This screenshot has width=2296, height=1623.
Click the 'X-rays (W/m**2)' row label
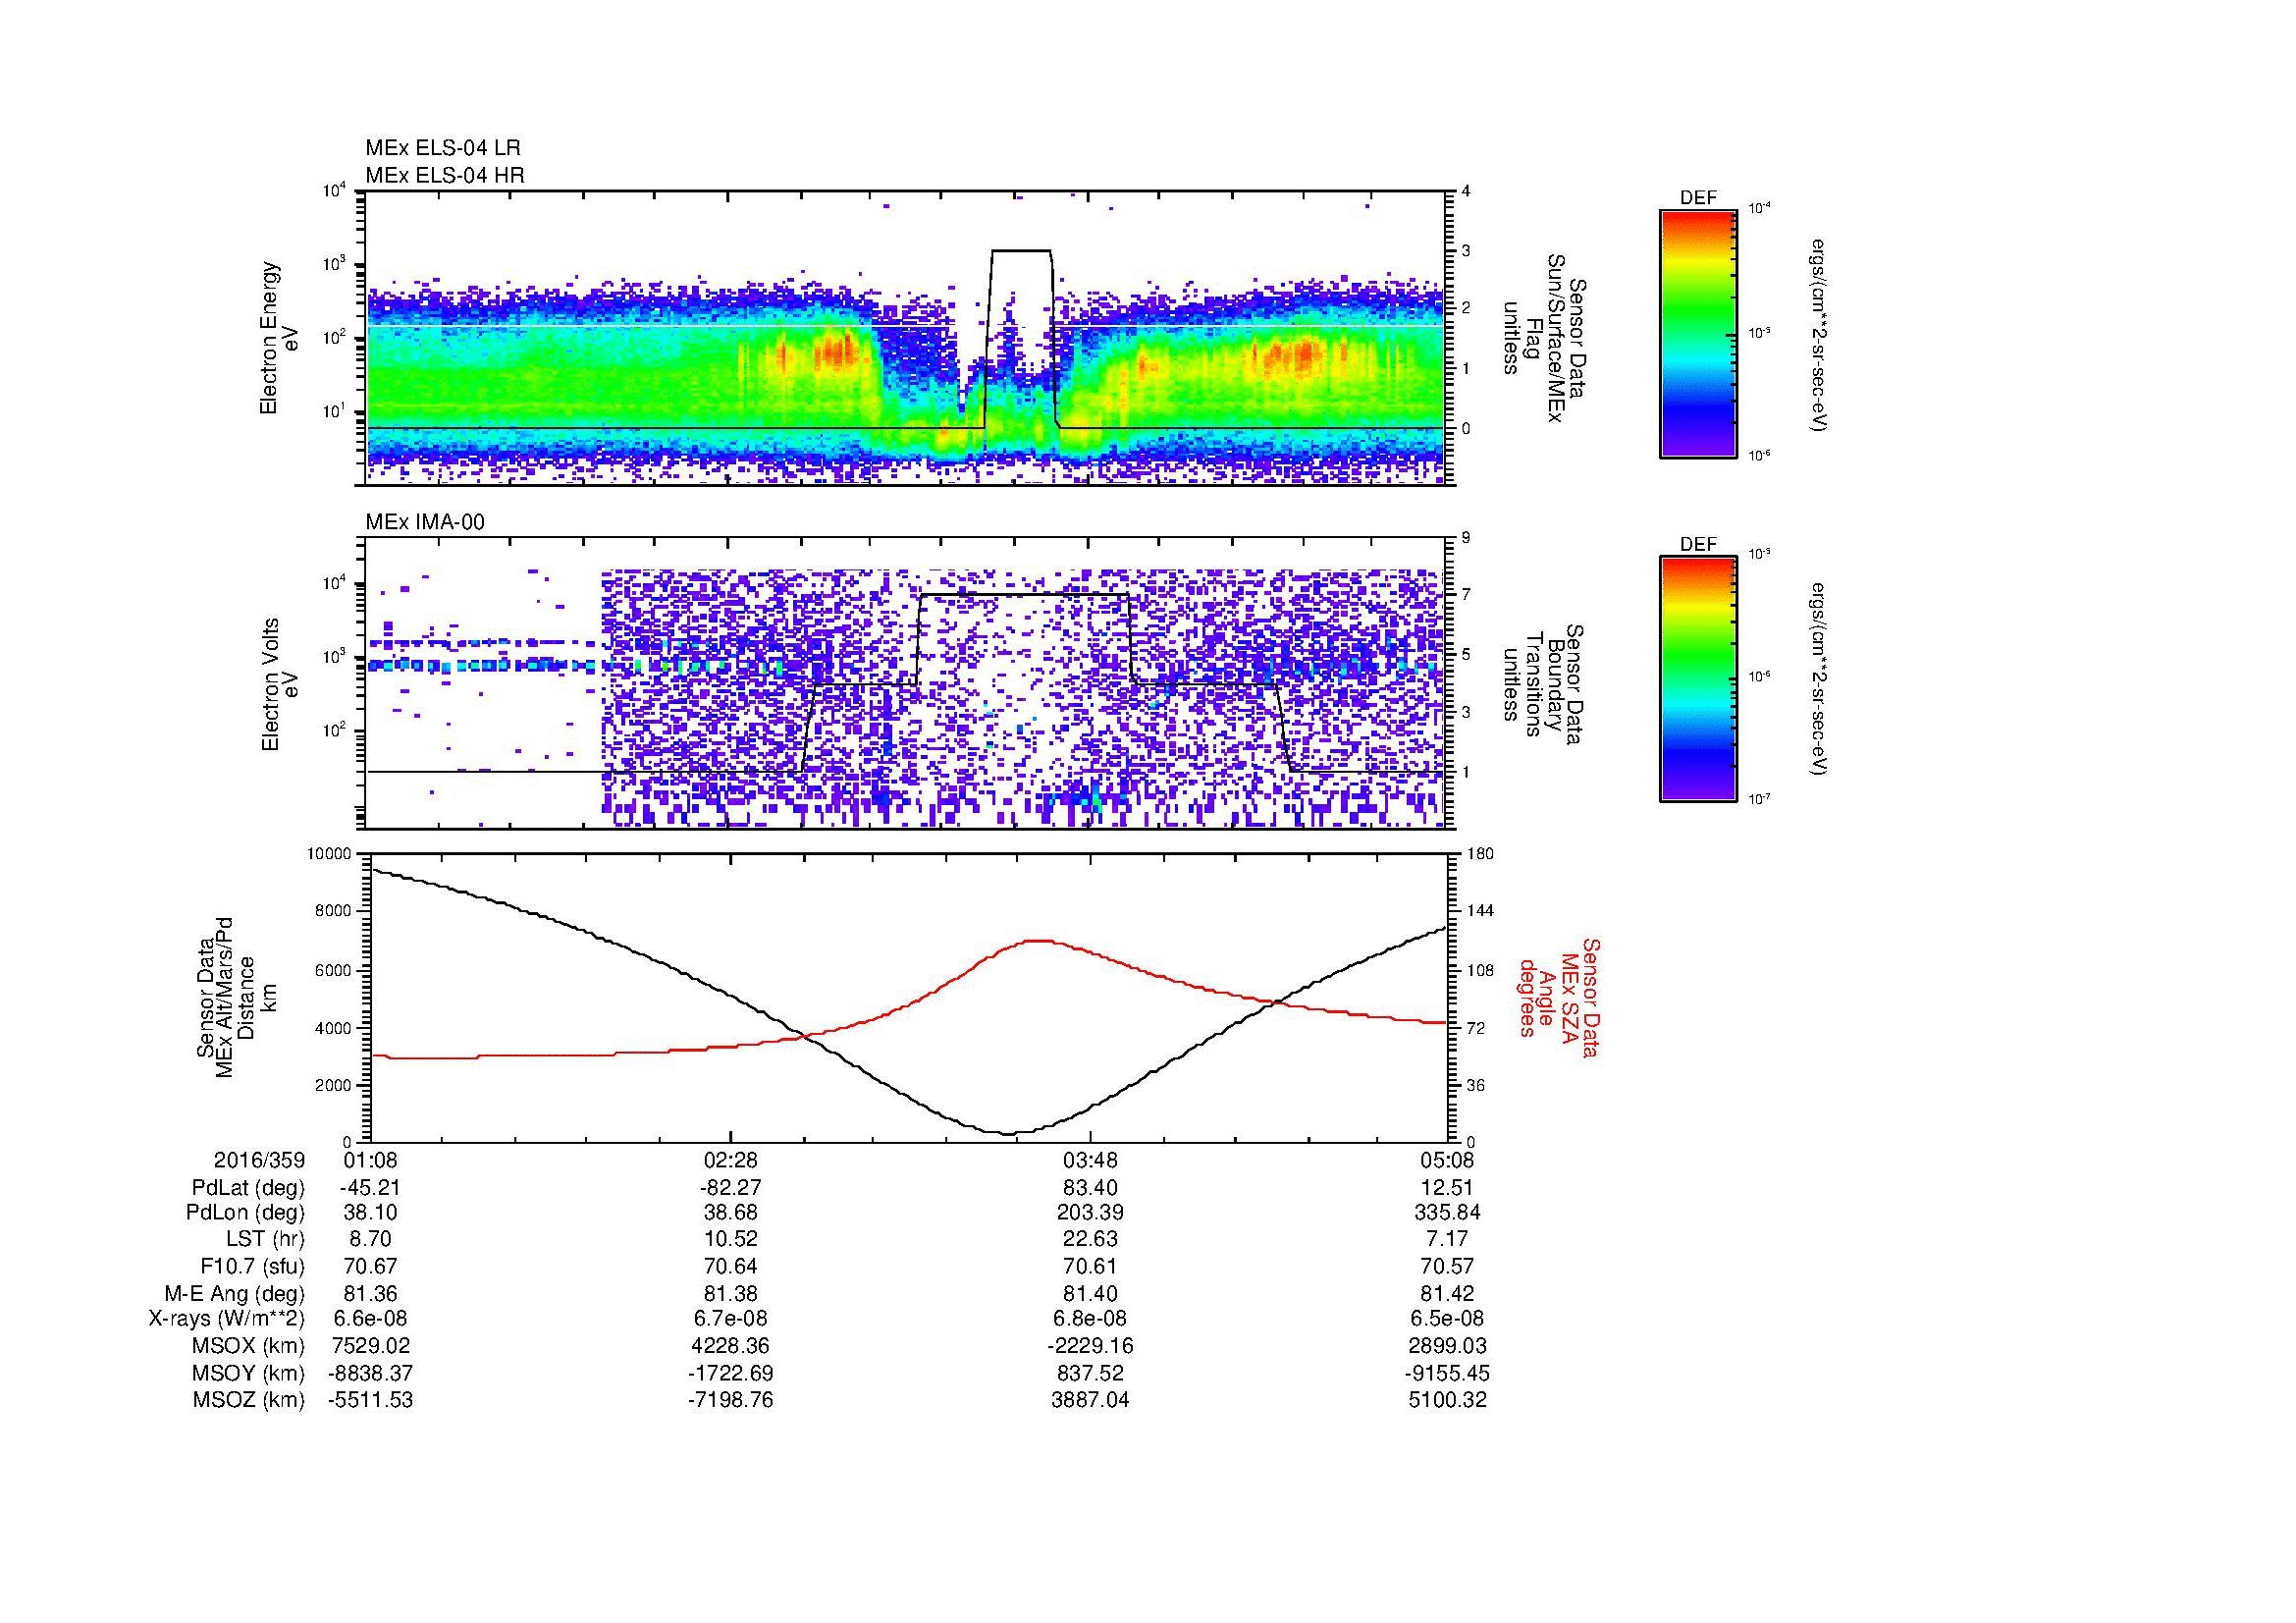(227, 1319)
